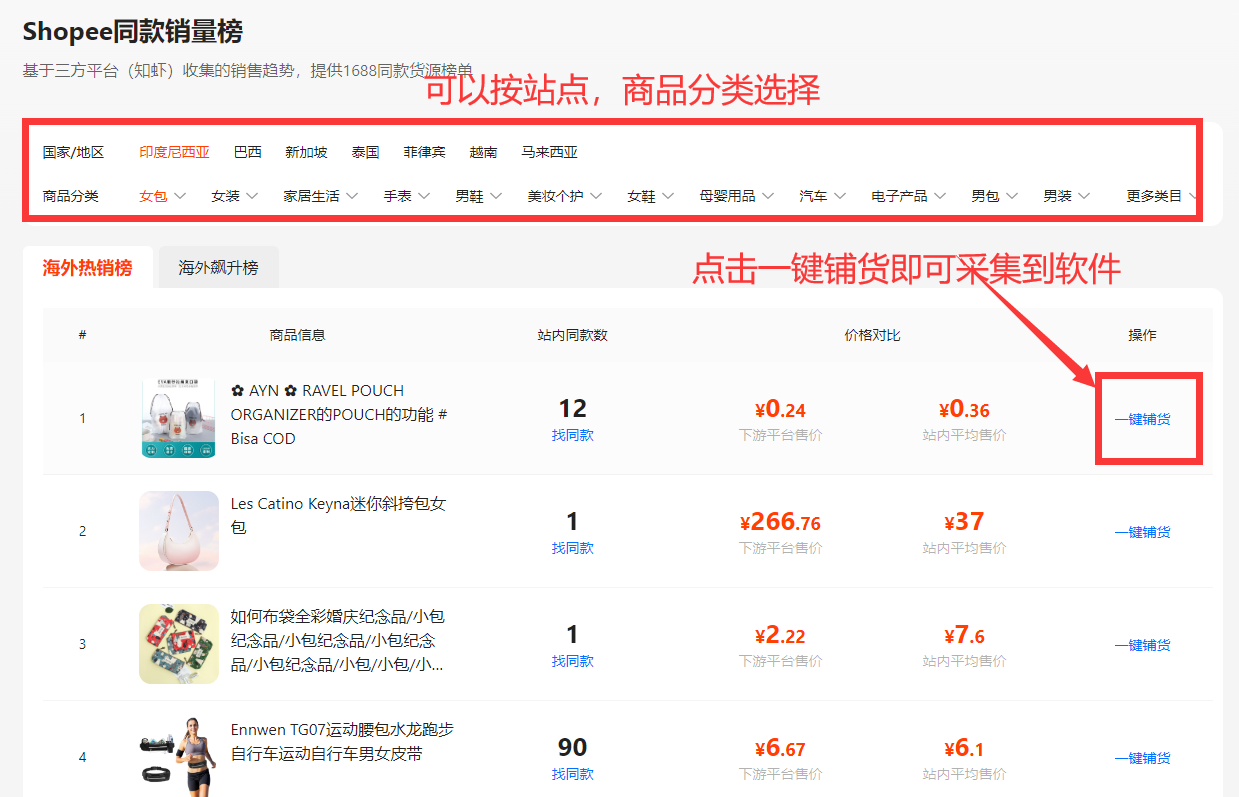1239x797 pixels.
Task: Filter by 泰国 site
Action: 365,152
